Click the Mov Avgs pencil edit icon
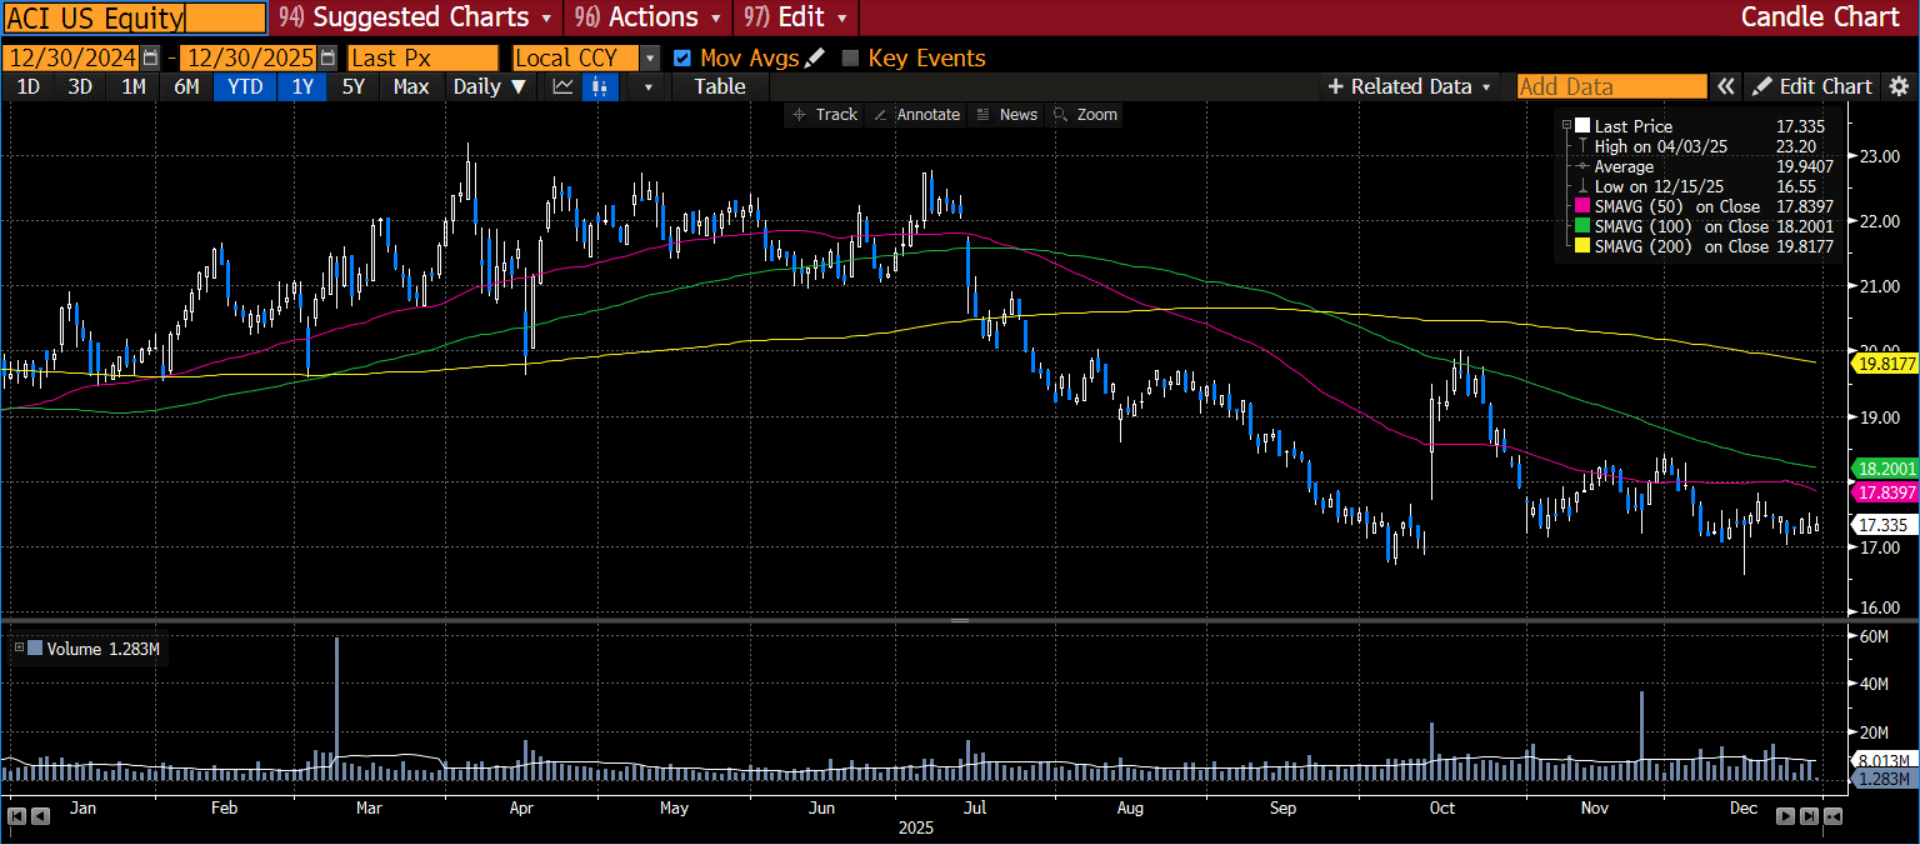Viewport: 1920px width, 844px height. pos(815,58)
